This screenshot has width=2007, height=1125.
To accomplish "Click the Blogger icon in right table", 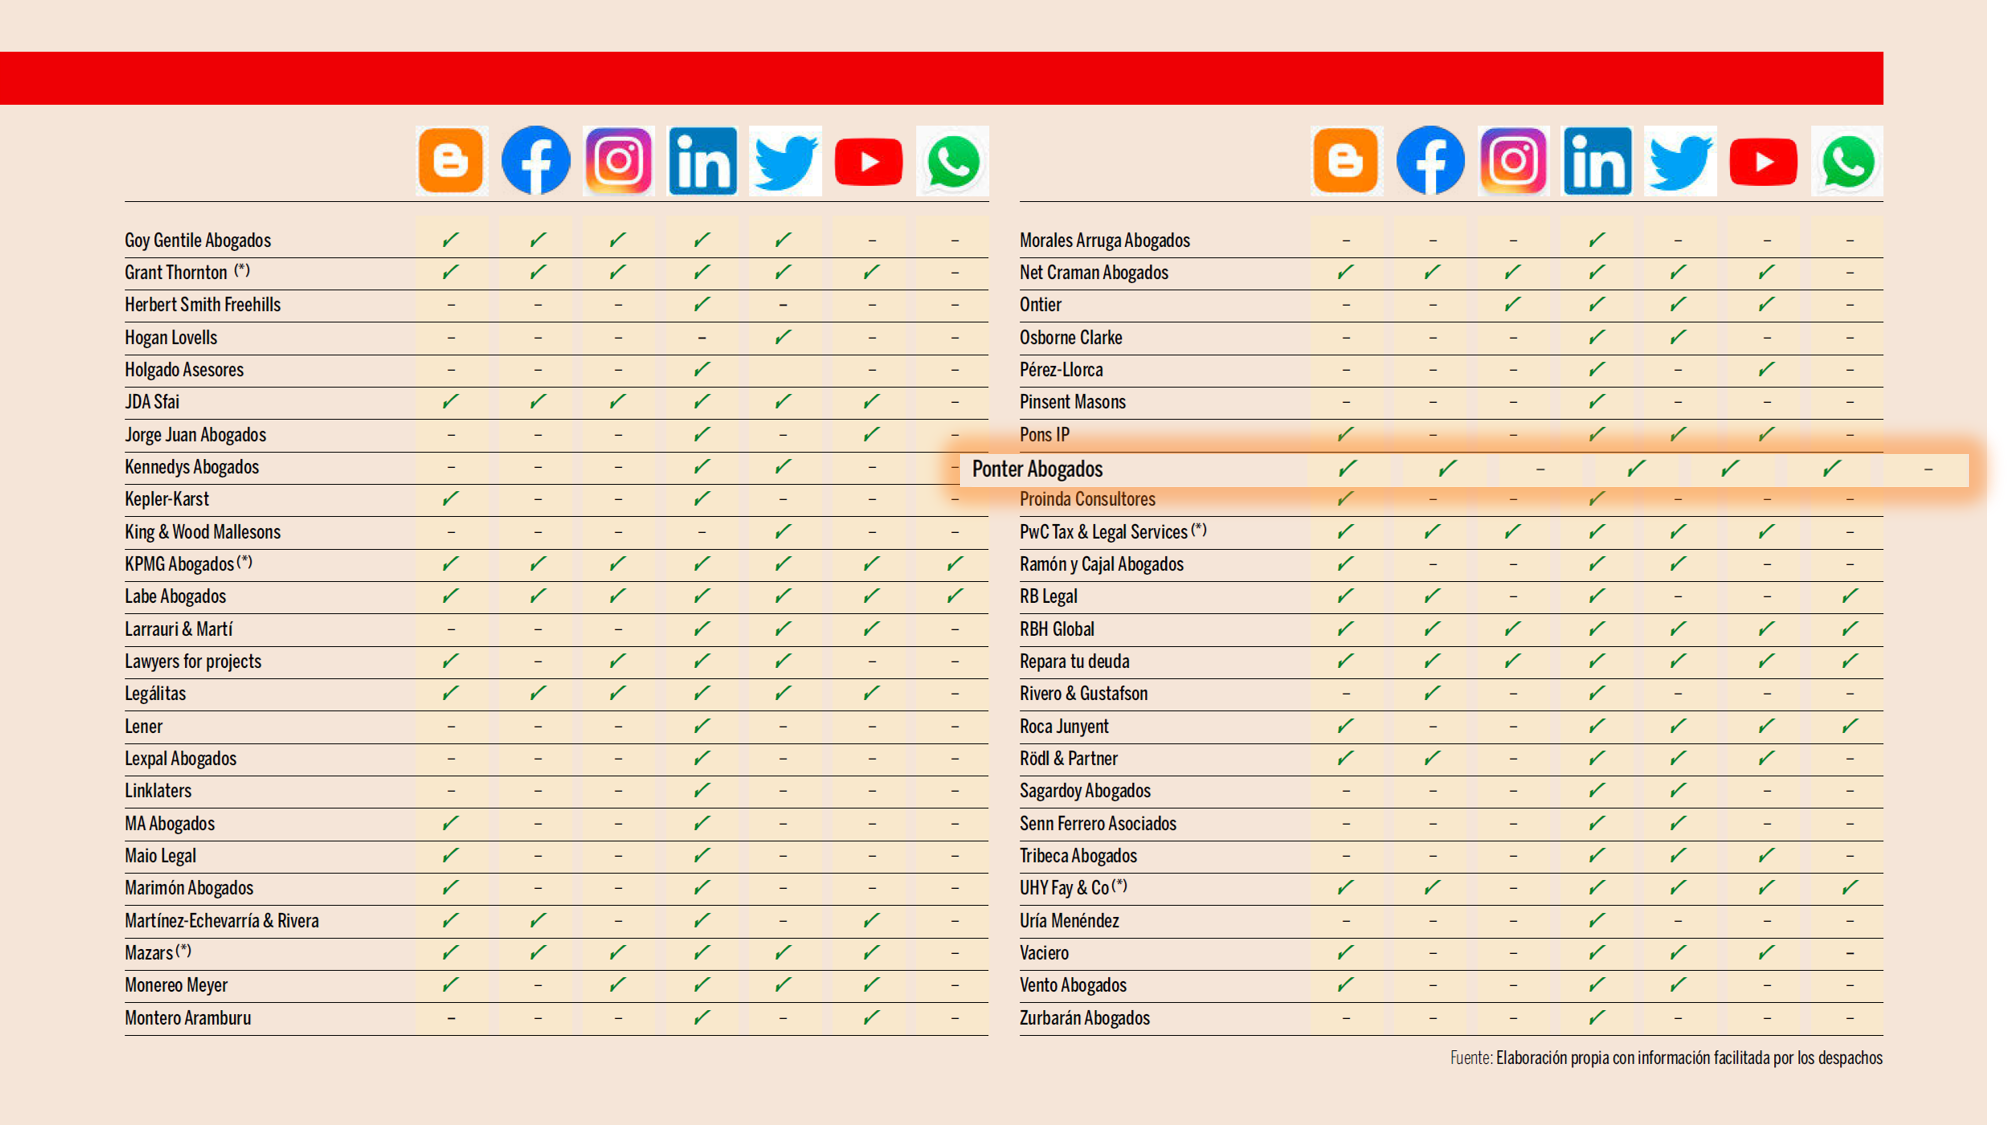I will 1346,161.
